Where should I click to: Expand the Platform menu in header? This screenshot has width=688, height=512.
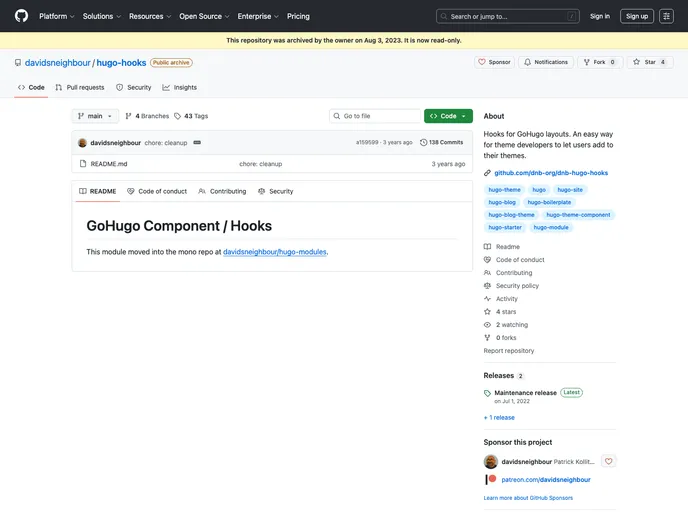(57, 16)
